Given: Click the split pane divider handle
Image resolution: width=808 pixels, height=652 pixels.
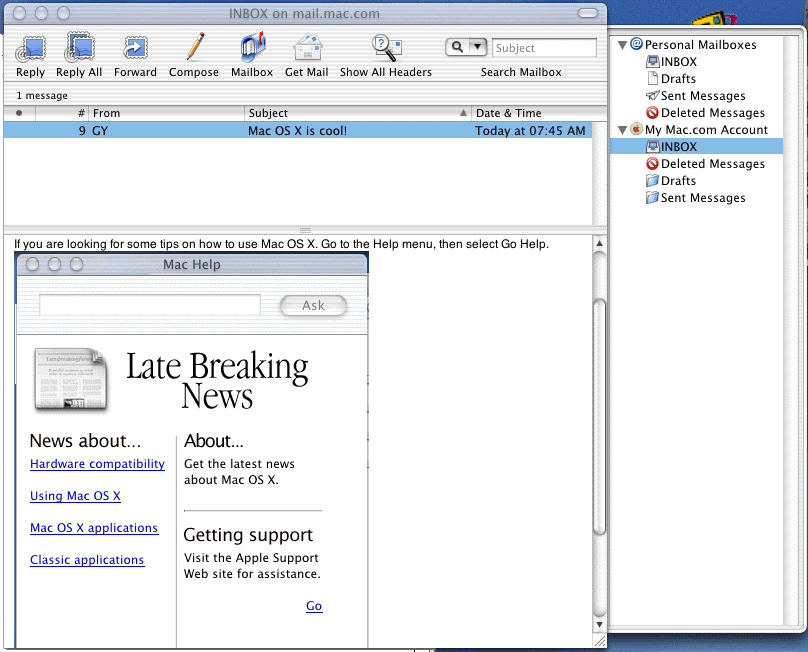Looking at the screenshot, I should [x=305, y=230].
